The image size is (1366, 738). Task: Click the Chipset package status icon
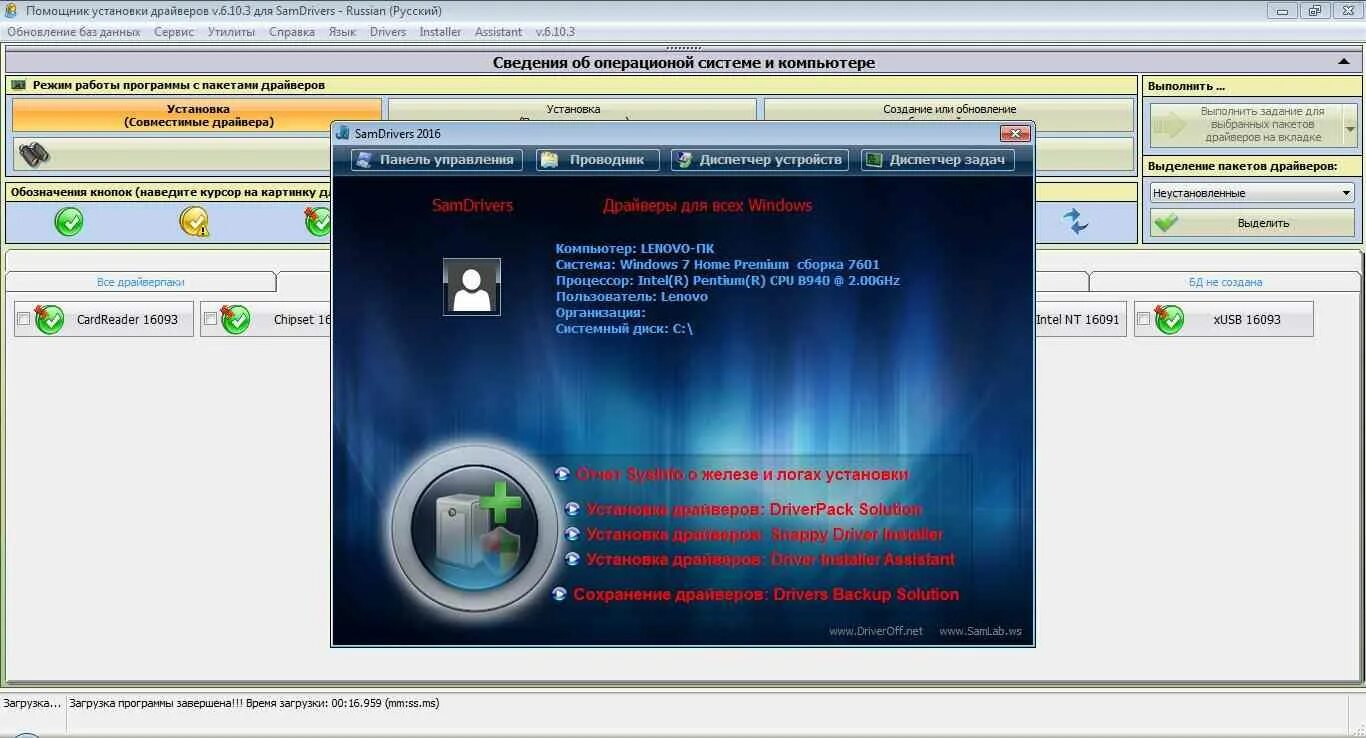(235, 319)
